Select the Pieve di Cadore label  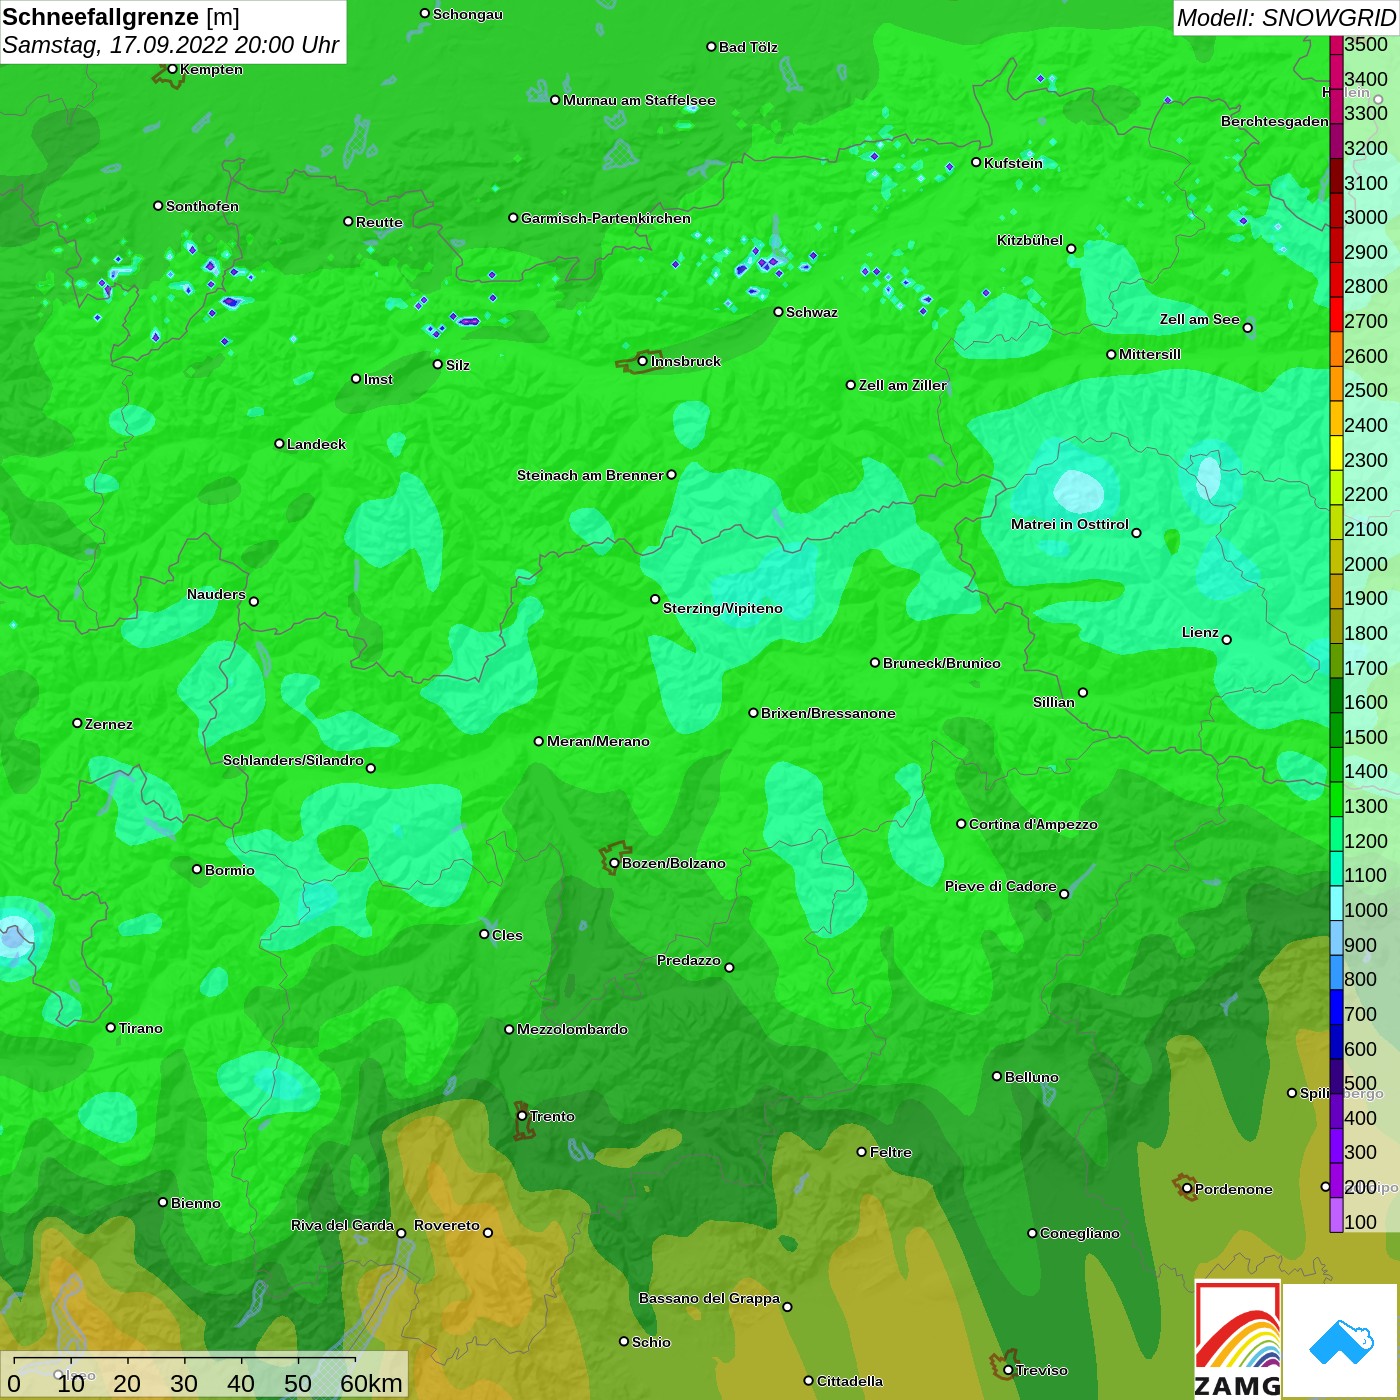(x=1000, y=886)
